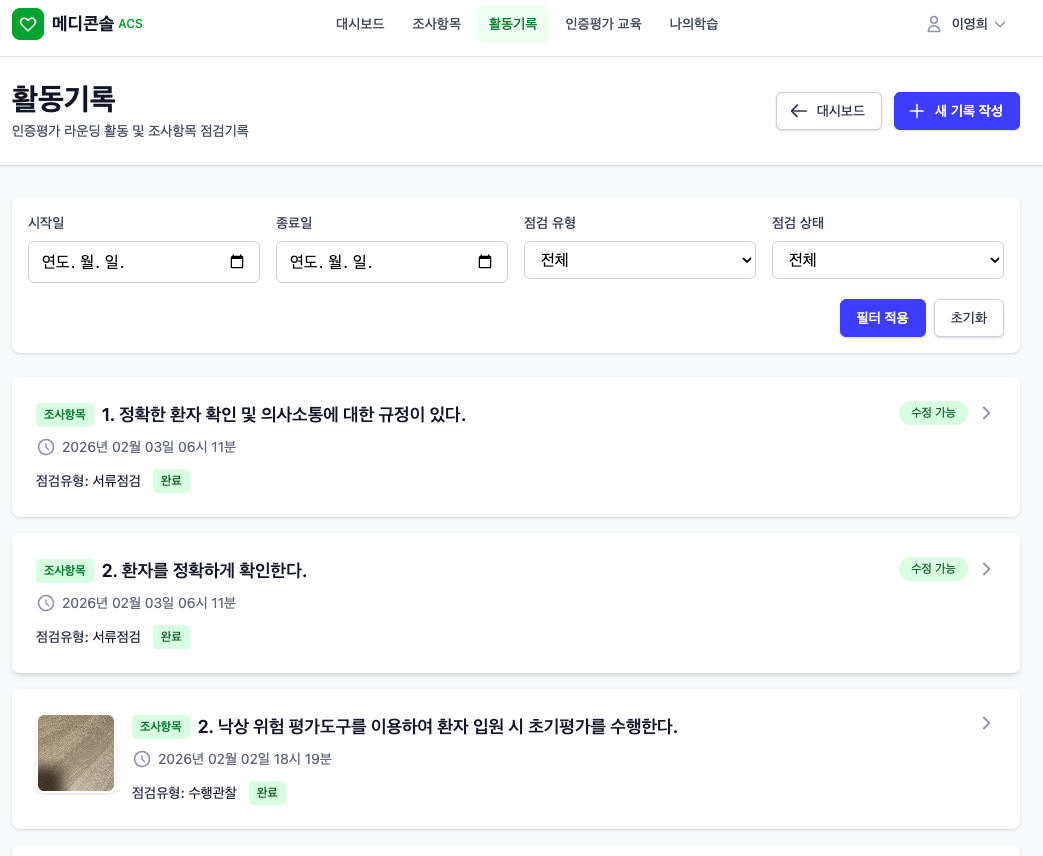Click the back arrow on 대시보드 button
The width and height of the screenshot is (1043, 856).
point(799,111)
